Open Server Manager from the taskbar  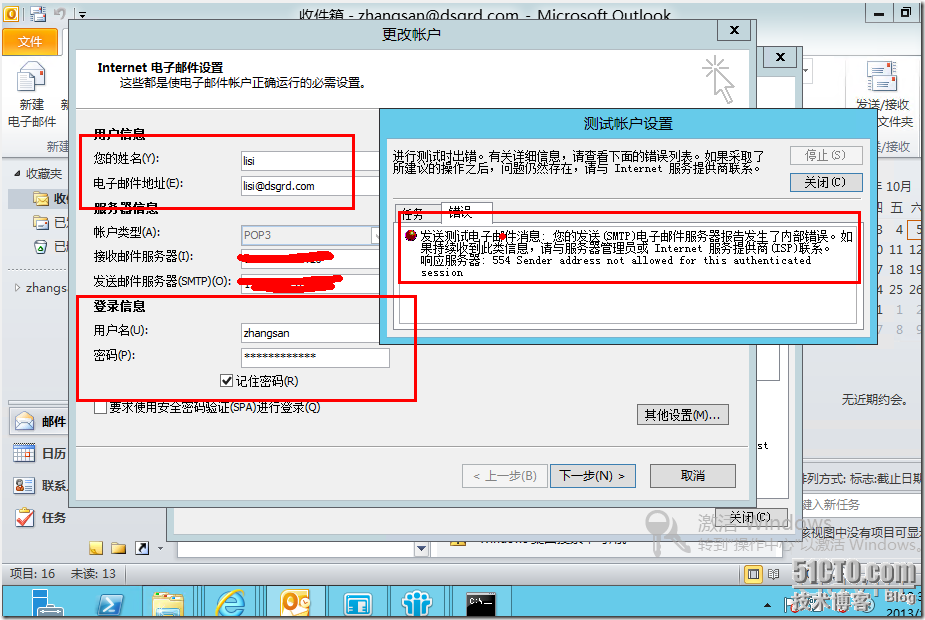(47, 604)
